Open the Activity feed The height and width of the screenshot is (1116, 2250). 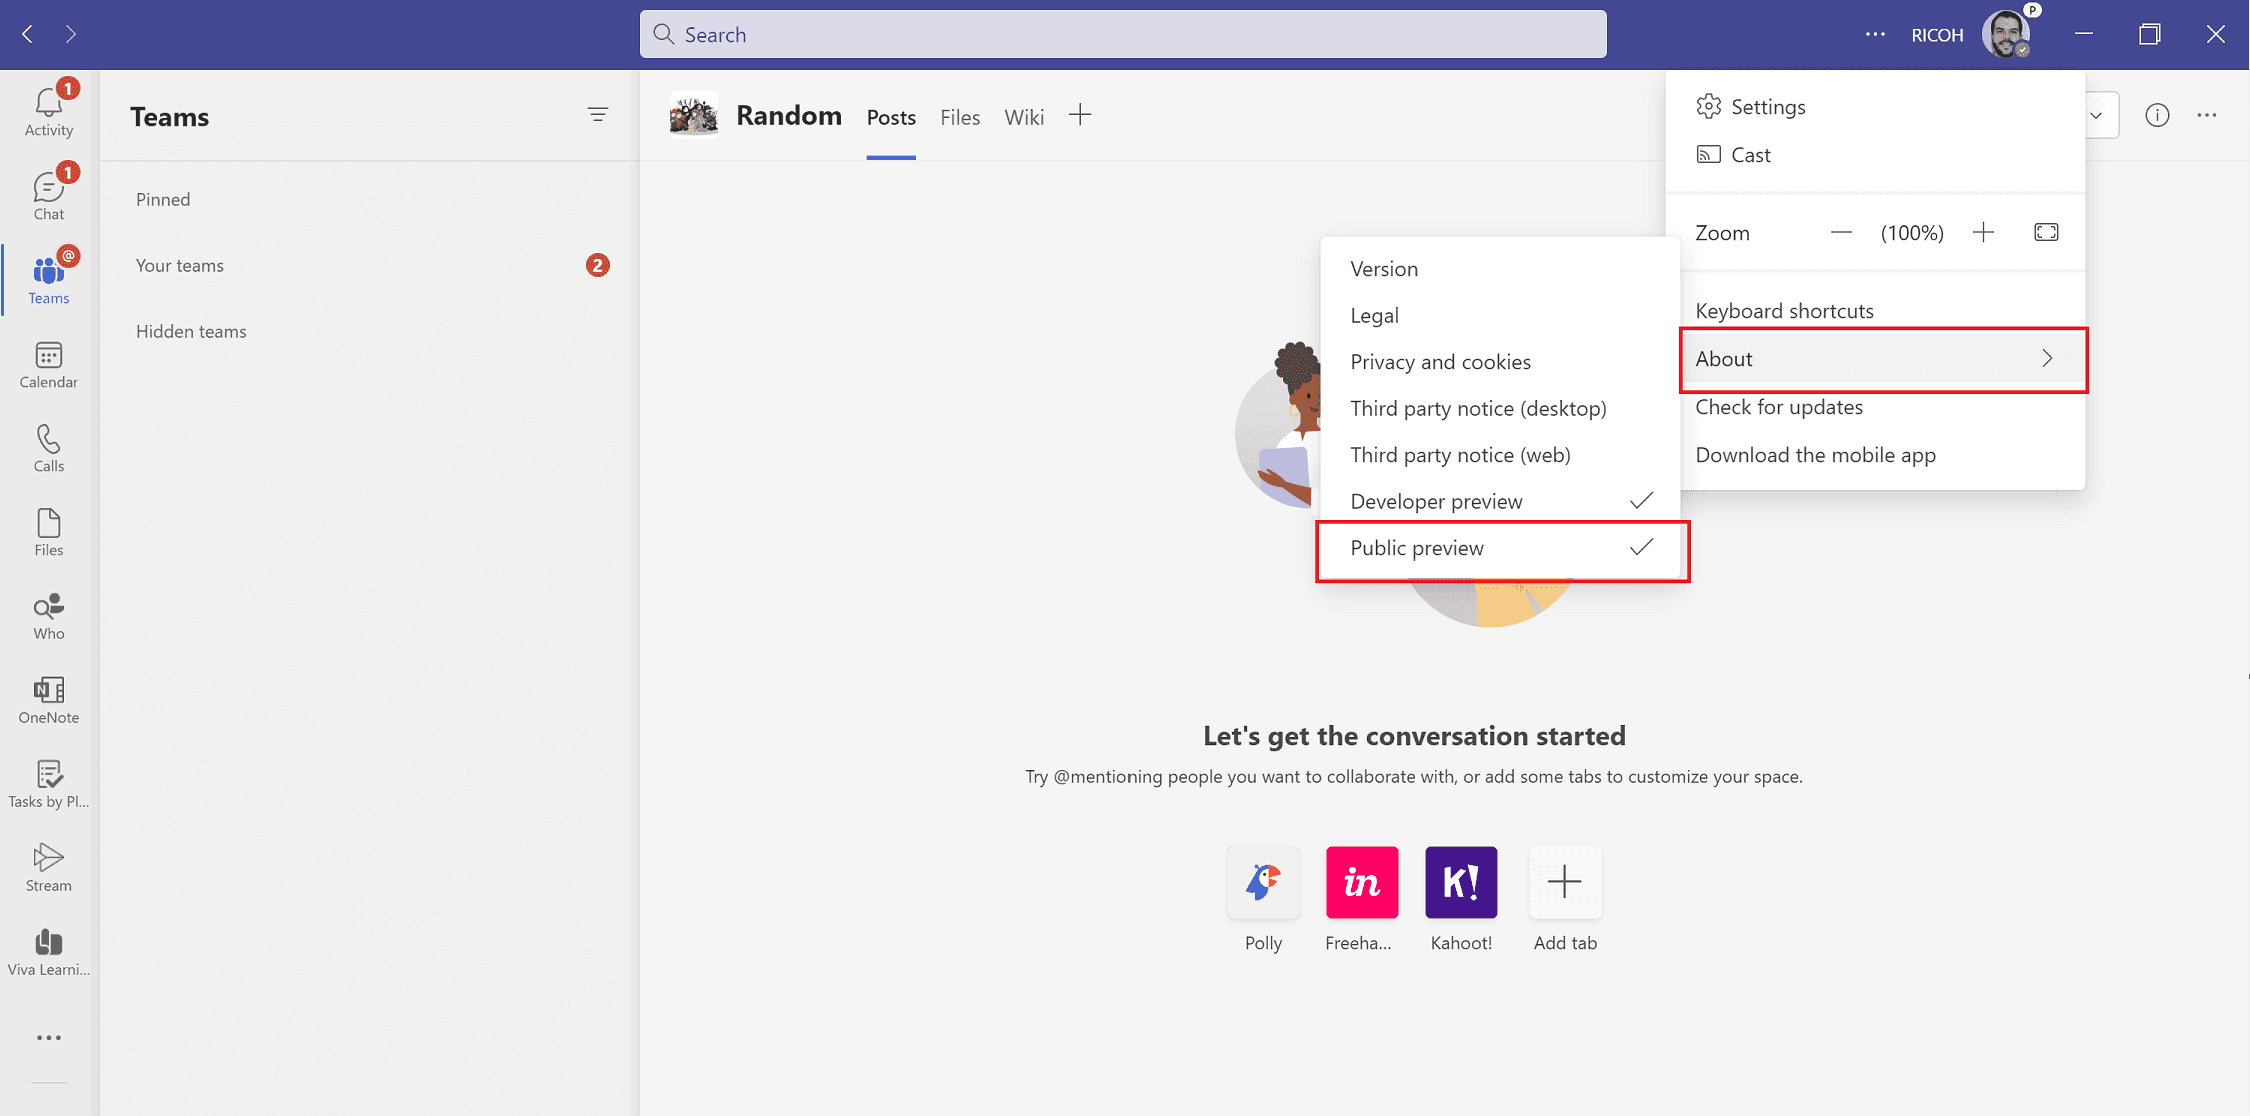(49, 111)
